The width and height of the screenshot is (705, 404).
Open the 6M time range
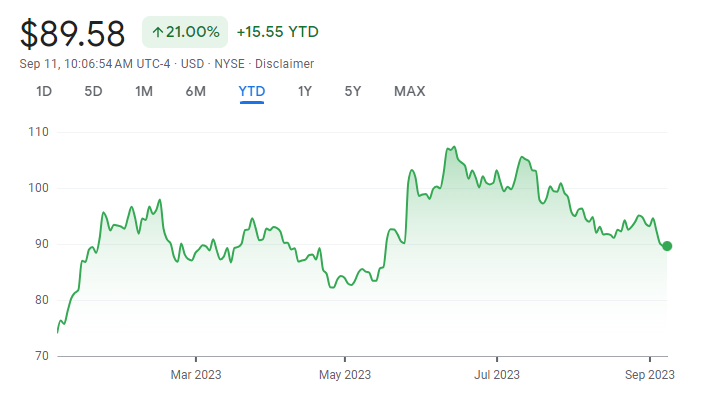click(x=195, y=91)
